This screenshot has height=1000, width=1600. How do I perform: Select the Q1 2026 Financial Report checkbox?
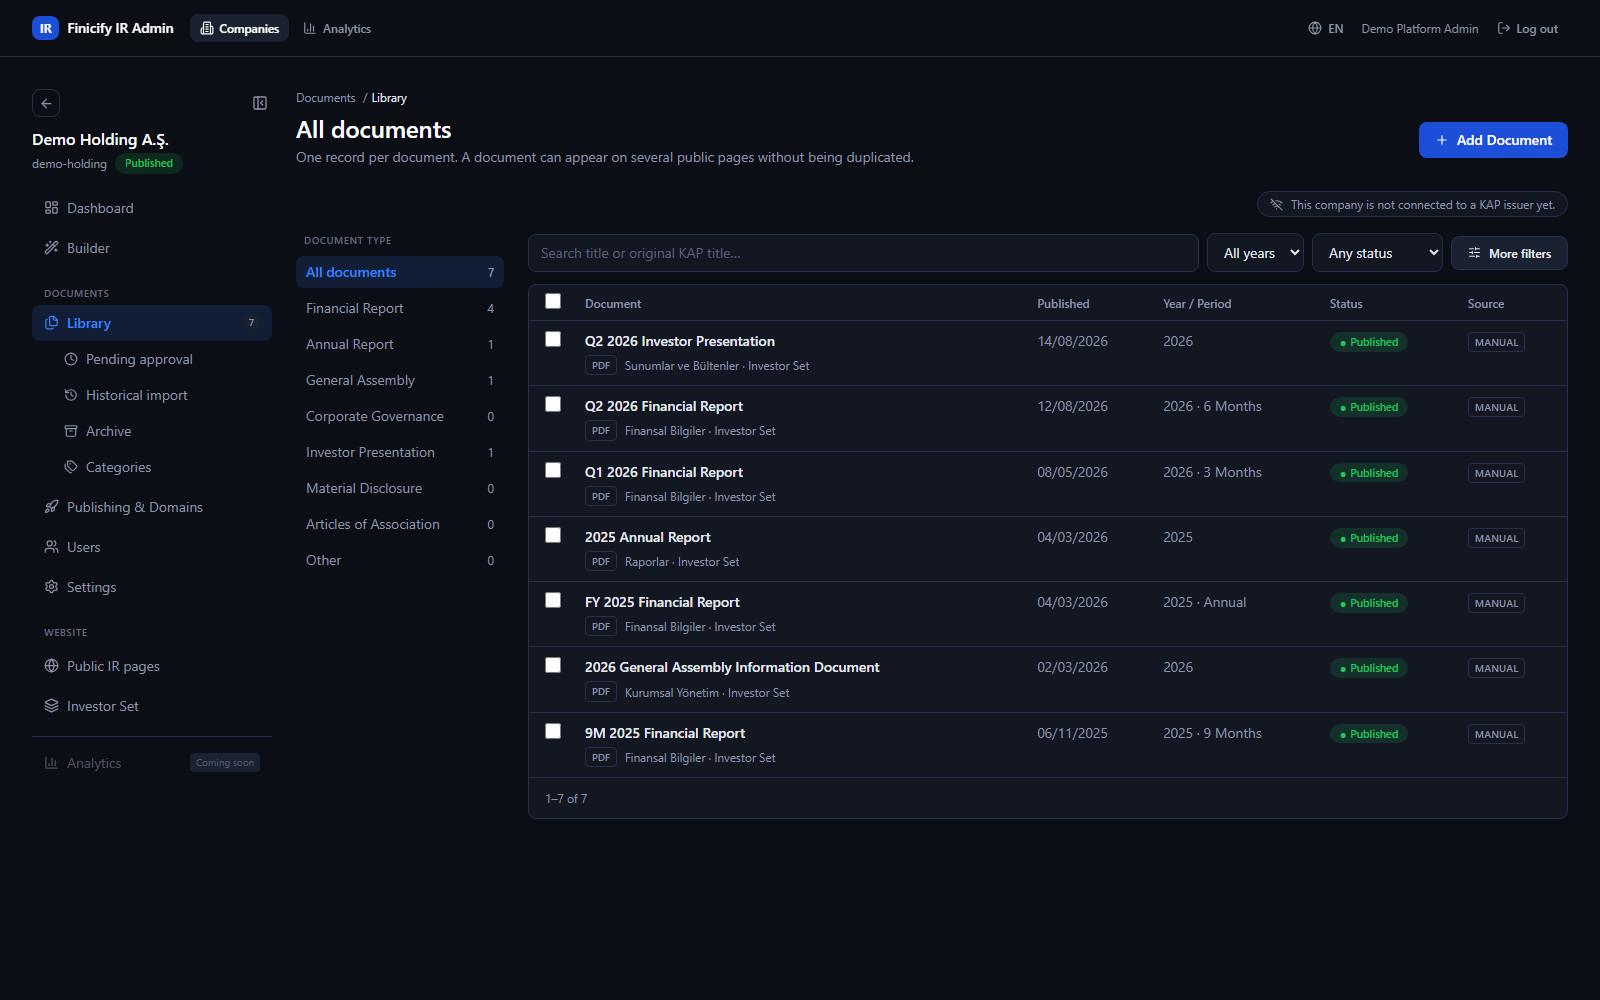pos(553,470)
